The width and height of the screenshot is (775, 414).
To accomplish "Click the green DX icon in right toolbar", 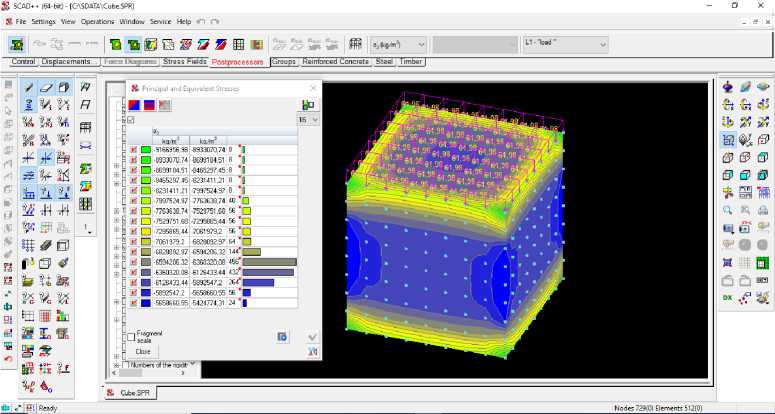I will point(728,298).
